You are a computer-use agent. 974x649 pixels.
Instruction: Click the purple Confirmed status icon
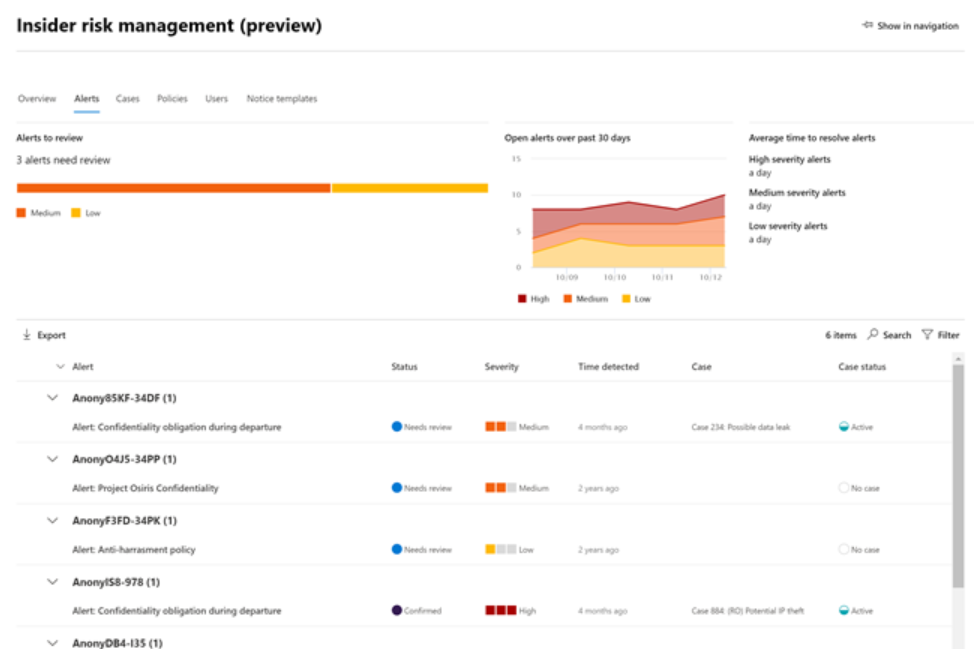[396, 610]
